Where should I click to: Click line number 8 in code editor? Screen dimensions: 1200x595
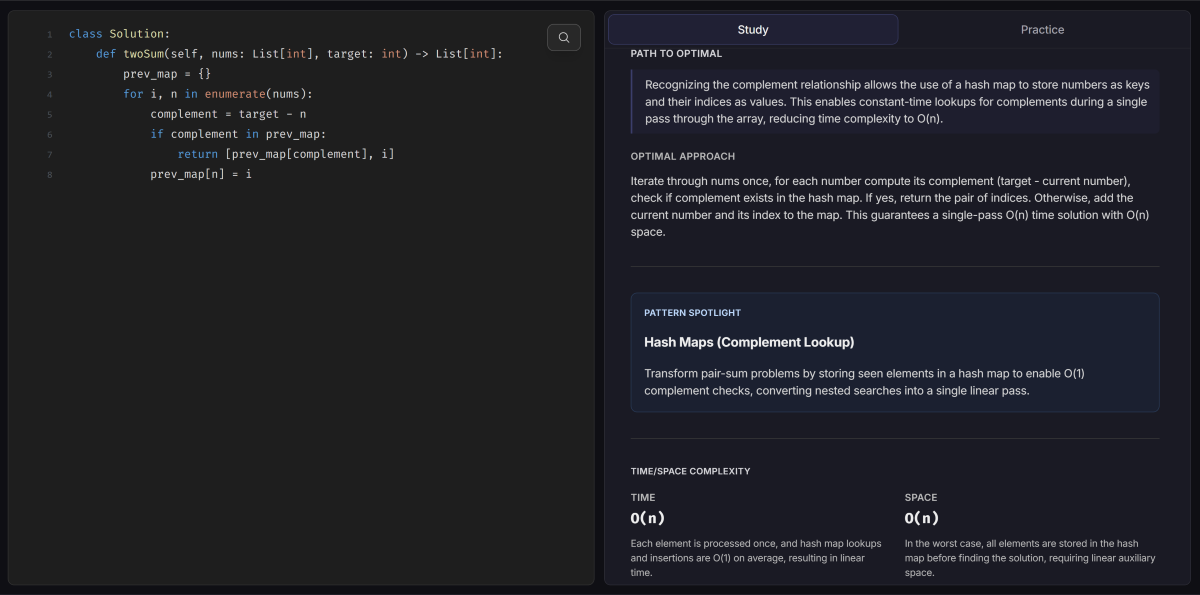point(49,174)
